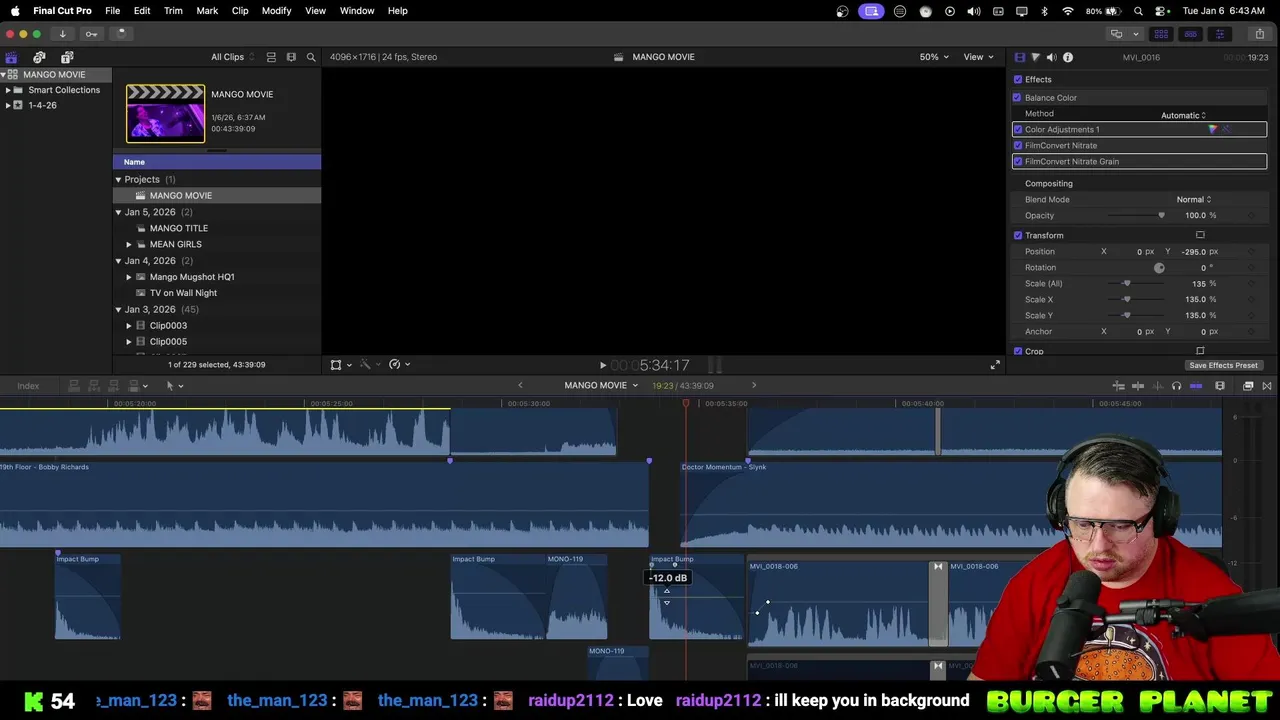The height and width of the screenshot is (720, 1280).
Task: Show the Color inspector tab icon
Action: pyautogui.click(x=1035, y=57)
